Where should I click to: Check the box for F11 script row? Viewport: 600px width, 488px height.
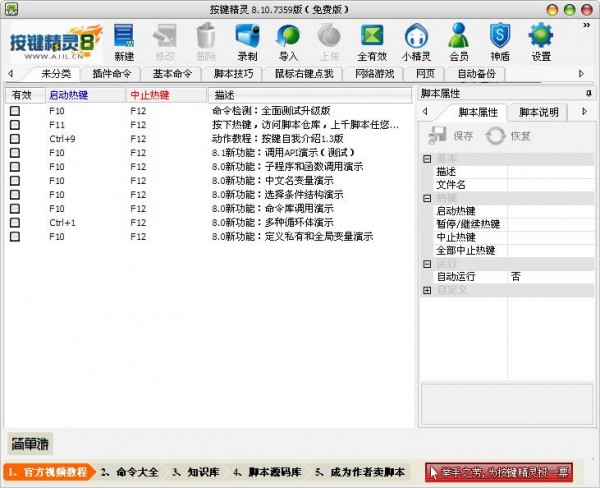point(15,125)
